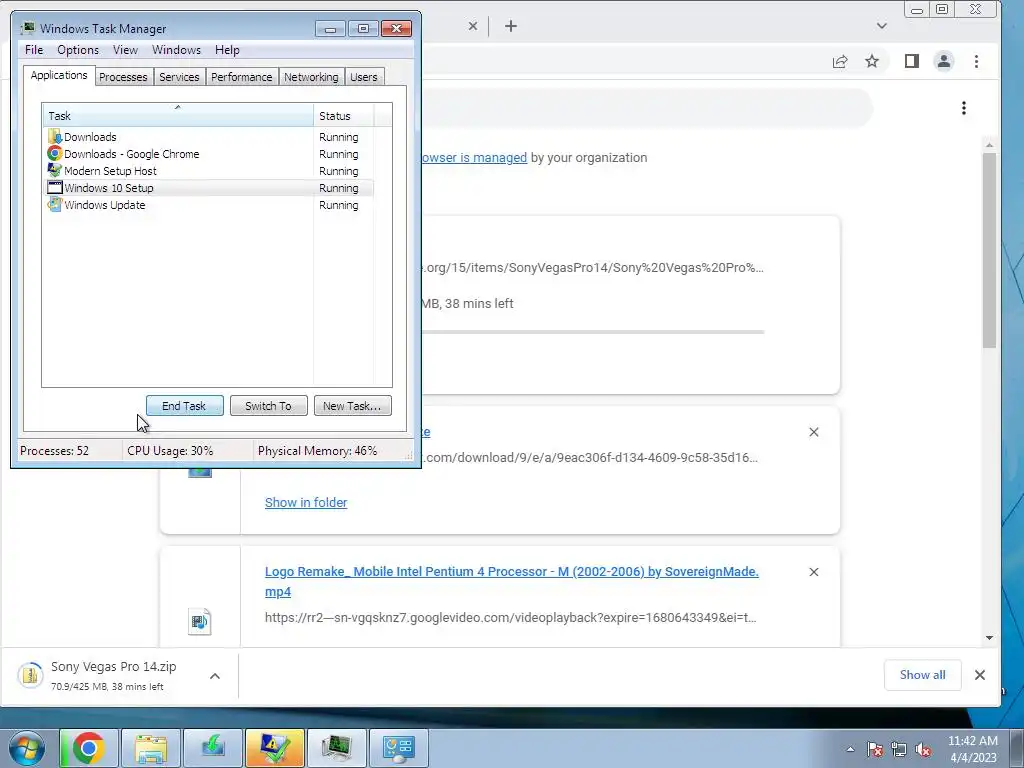Click the Show in folder link

(306, 502)
